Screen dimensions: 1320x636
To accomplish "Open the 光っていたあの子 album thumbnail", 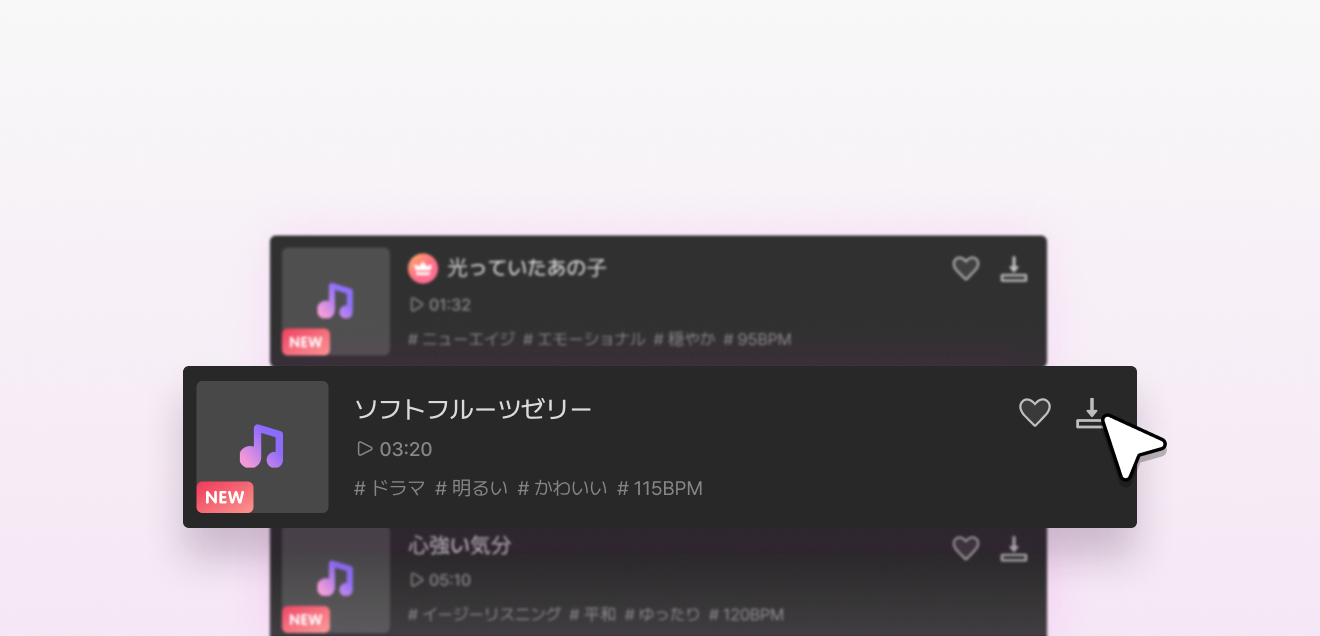I will coord(336,301).
